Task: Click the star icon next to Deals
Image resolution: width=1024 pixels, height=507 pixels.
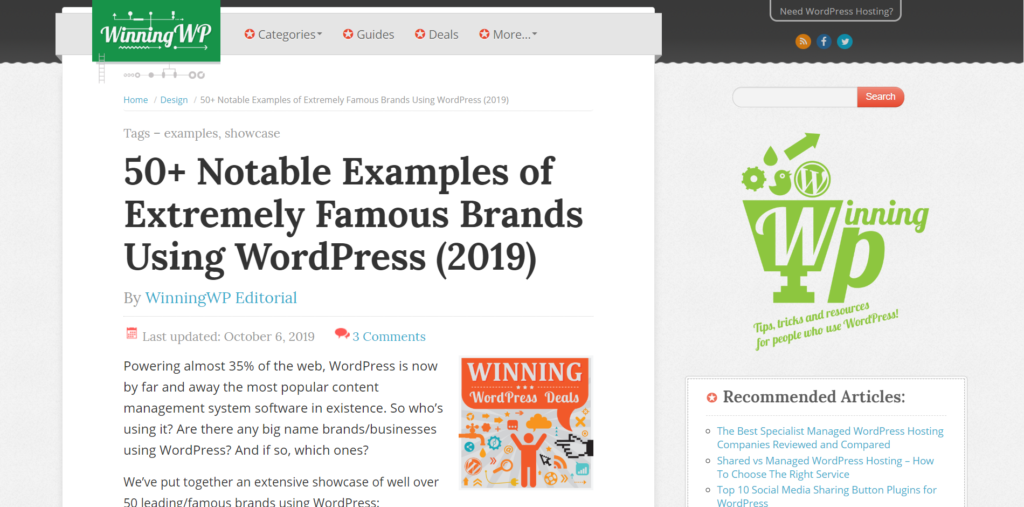Action: pyautogui.click(x=420, y=34)
